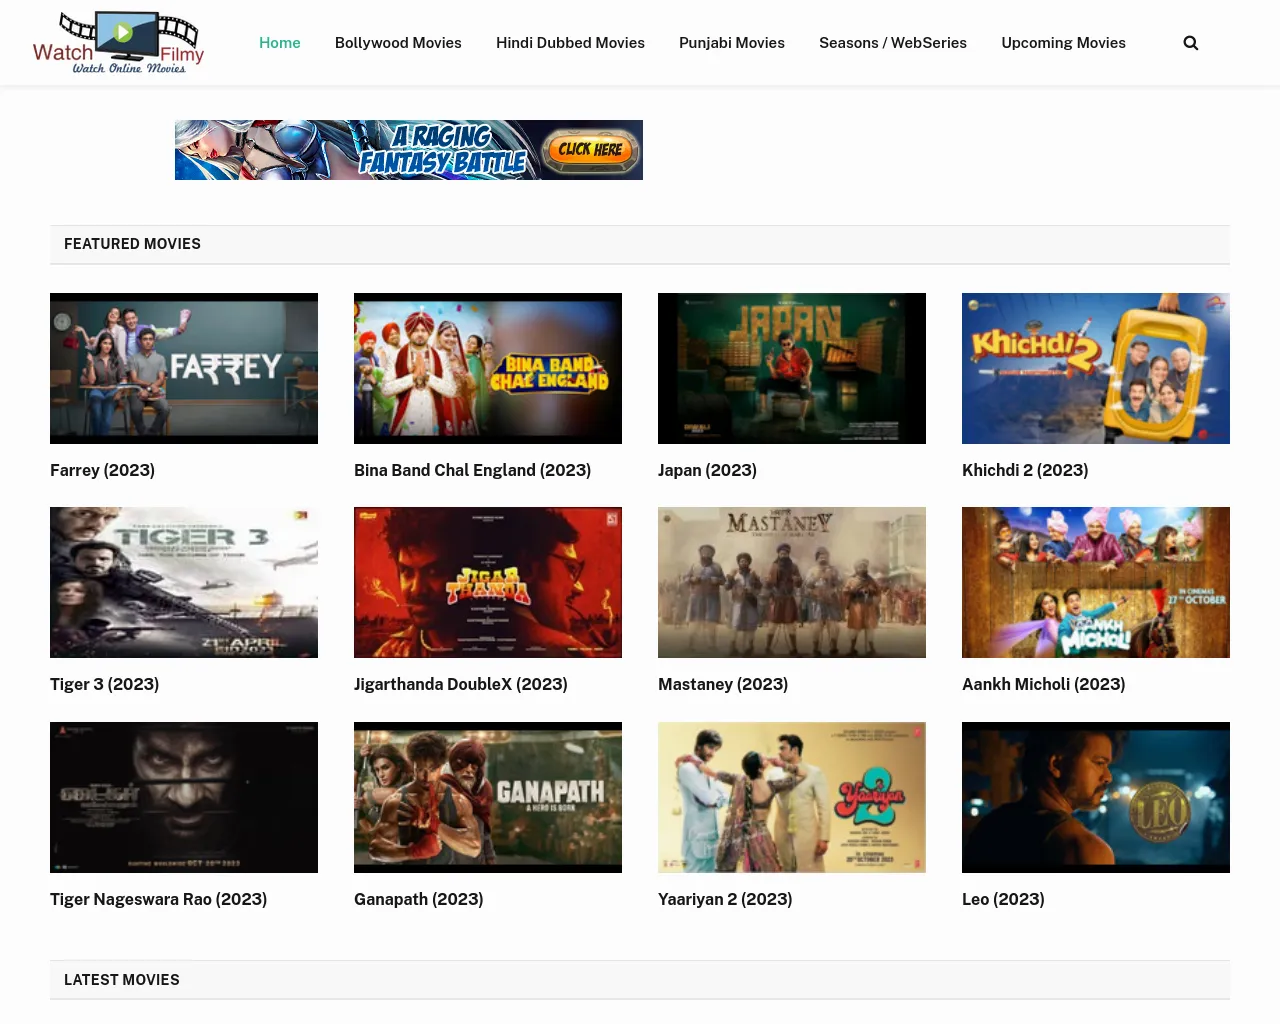Select Punjabi Movies in the navigation
Screen dimensions: 1280x1024
(732, 43)
